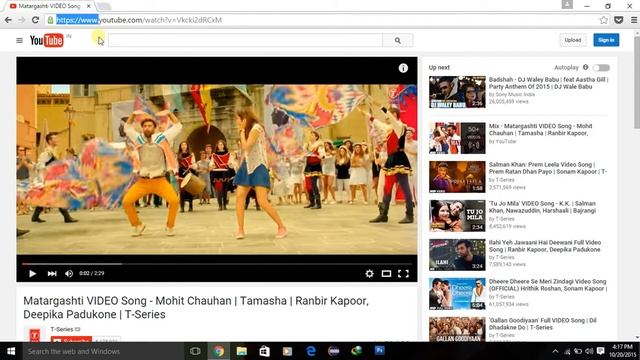Viewport: 640px width, 360px height.
Task: Open the Windows Start menu
Action: 11,351
